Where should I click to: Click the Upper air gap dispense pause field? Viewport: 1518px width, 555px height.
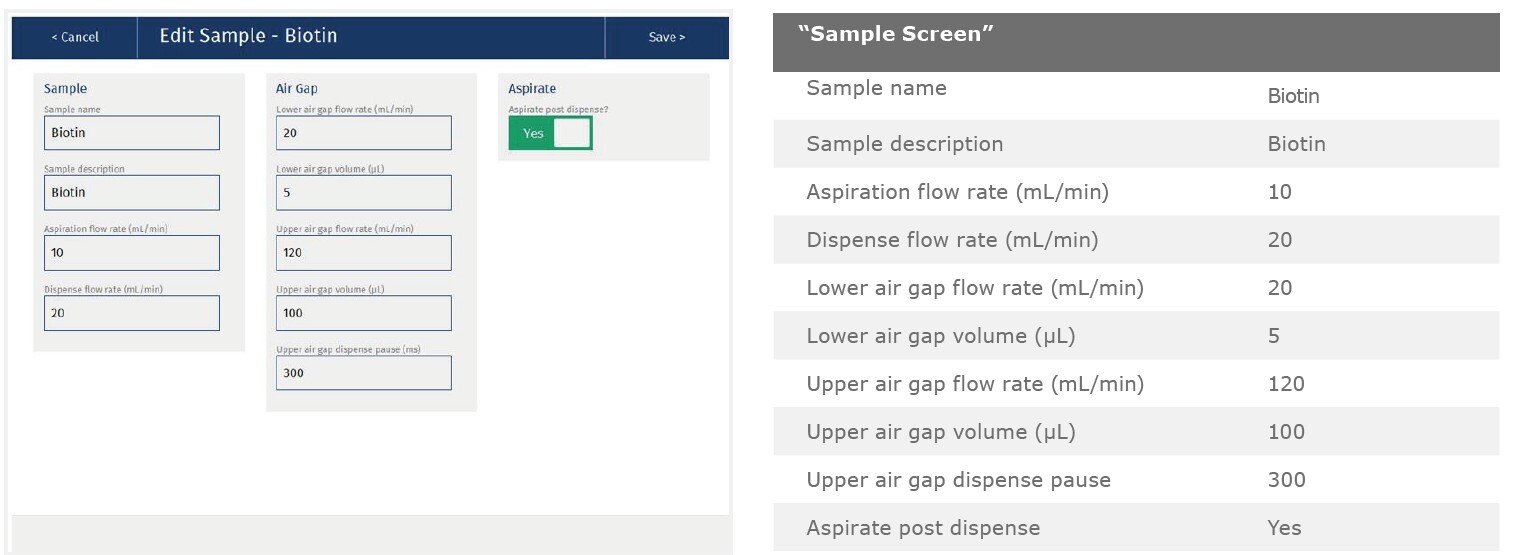coord(363,373)
